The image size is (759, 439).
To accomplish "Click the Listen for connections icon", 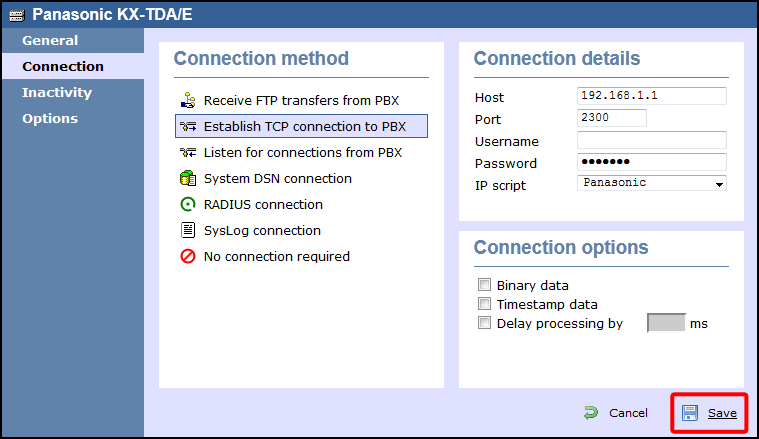I will pyautogui.click(x=187, y=153).
